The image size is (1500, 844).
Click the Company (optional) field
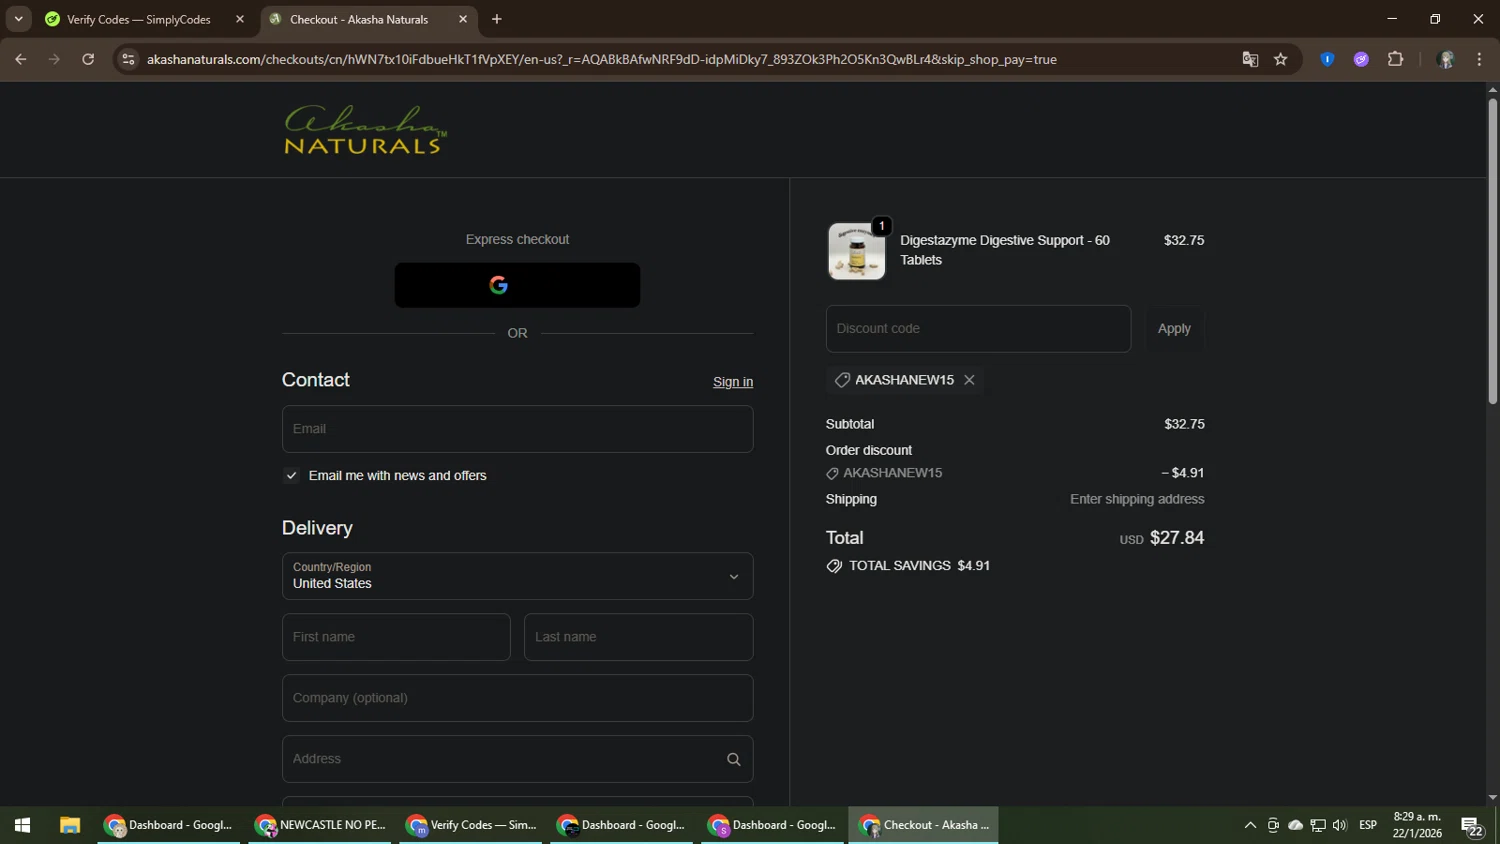[x=517, y=698]
